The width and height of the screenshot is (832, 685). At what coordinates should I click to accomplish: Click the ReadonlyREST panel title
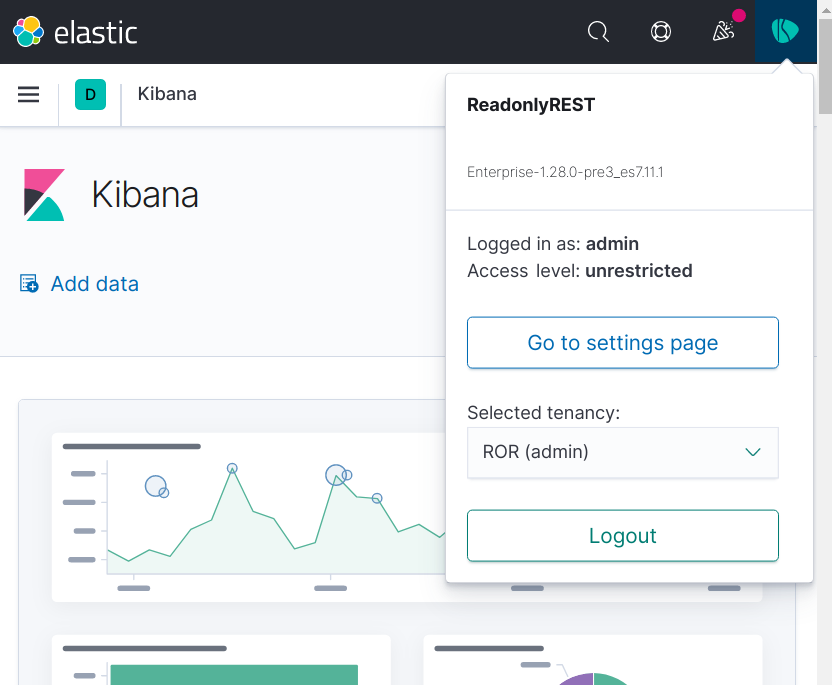coord(531,105)
